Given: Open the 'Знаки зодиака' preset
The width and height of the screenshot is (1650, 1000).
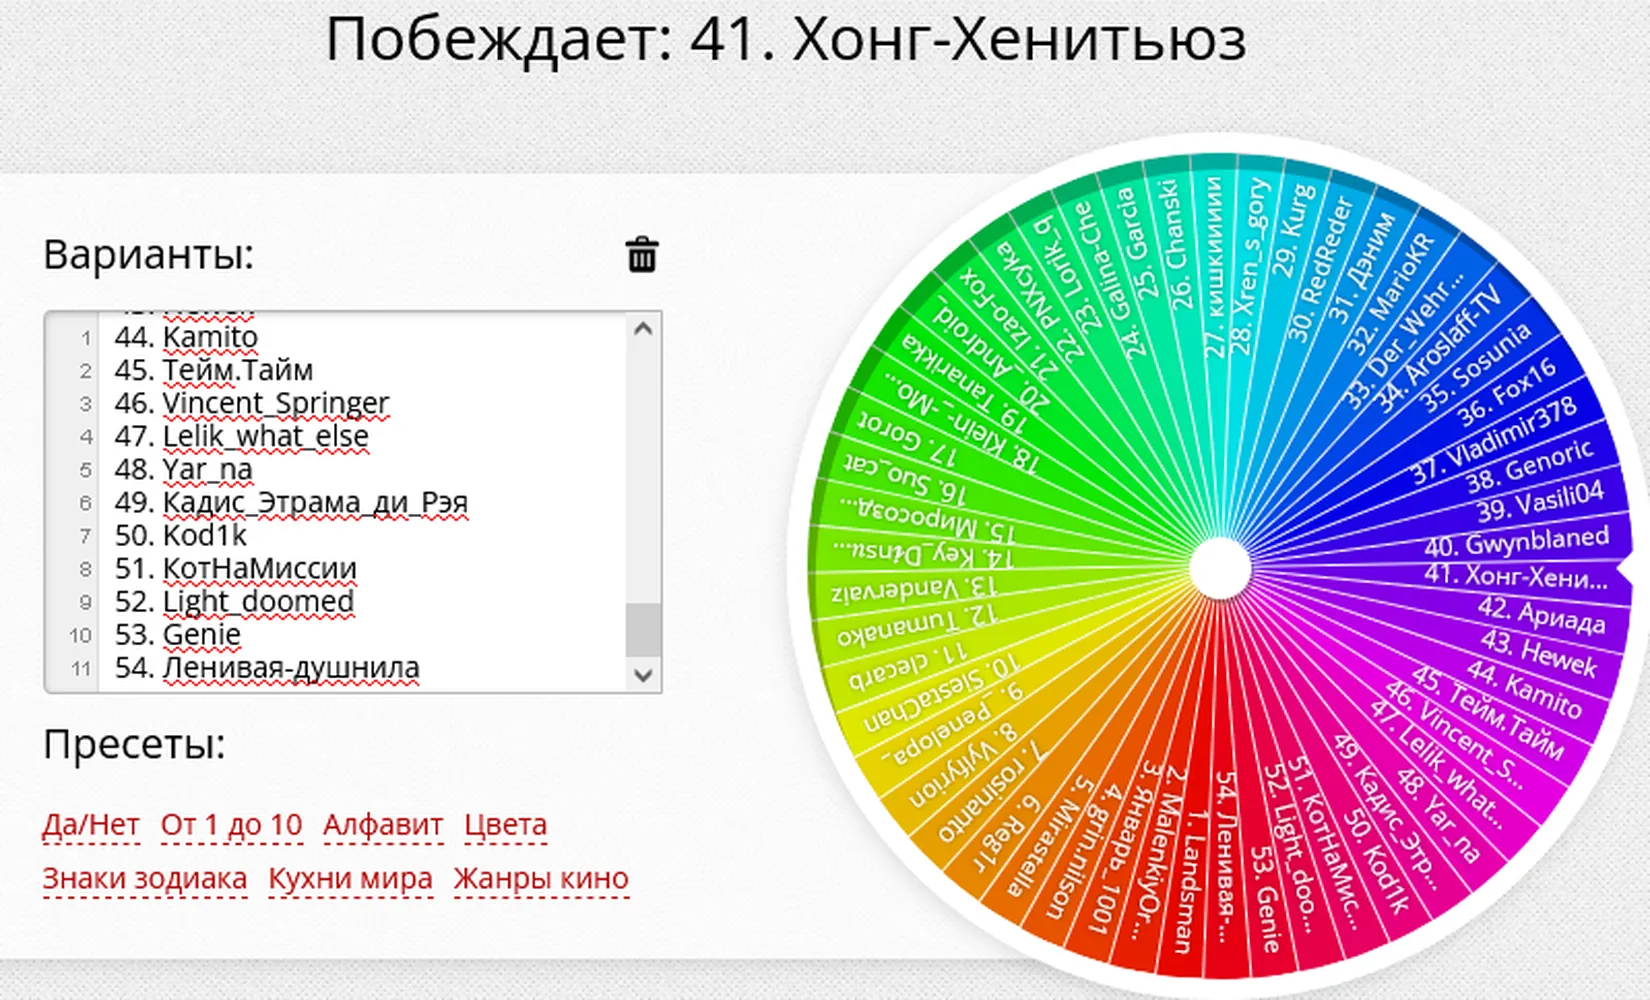Looking at the screenshot, I should pos(145,879).
